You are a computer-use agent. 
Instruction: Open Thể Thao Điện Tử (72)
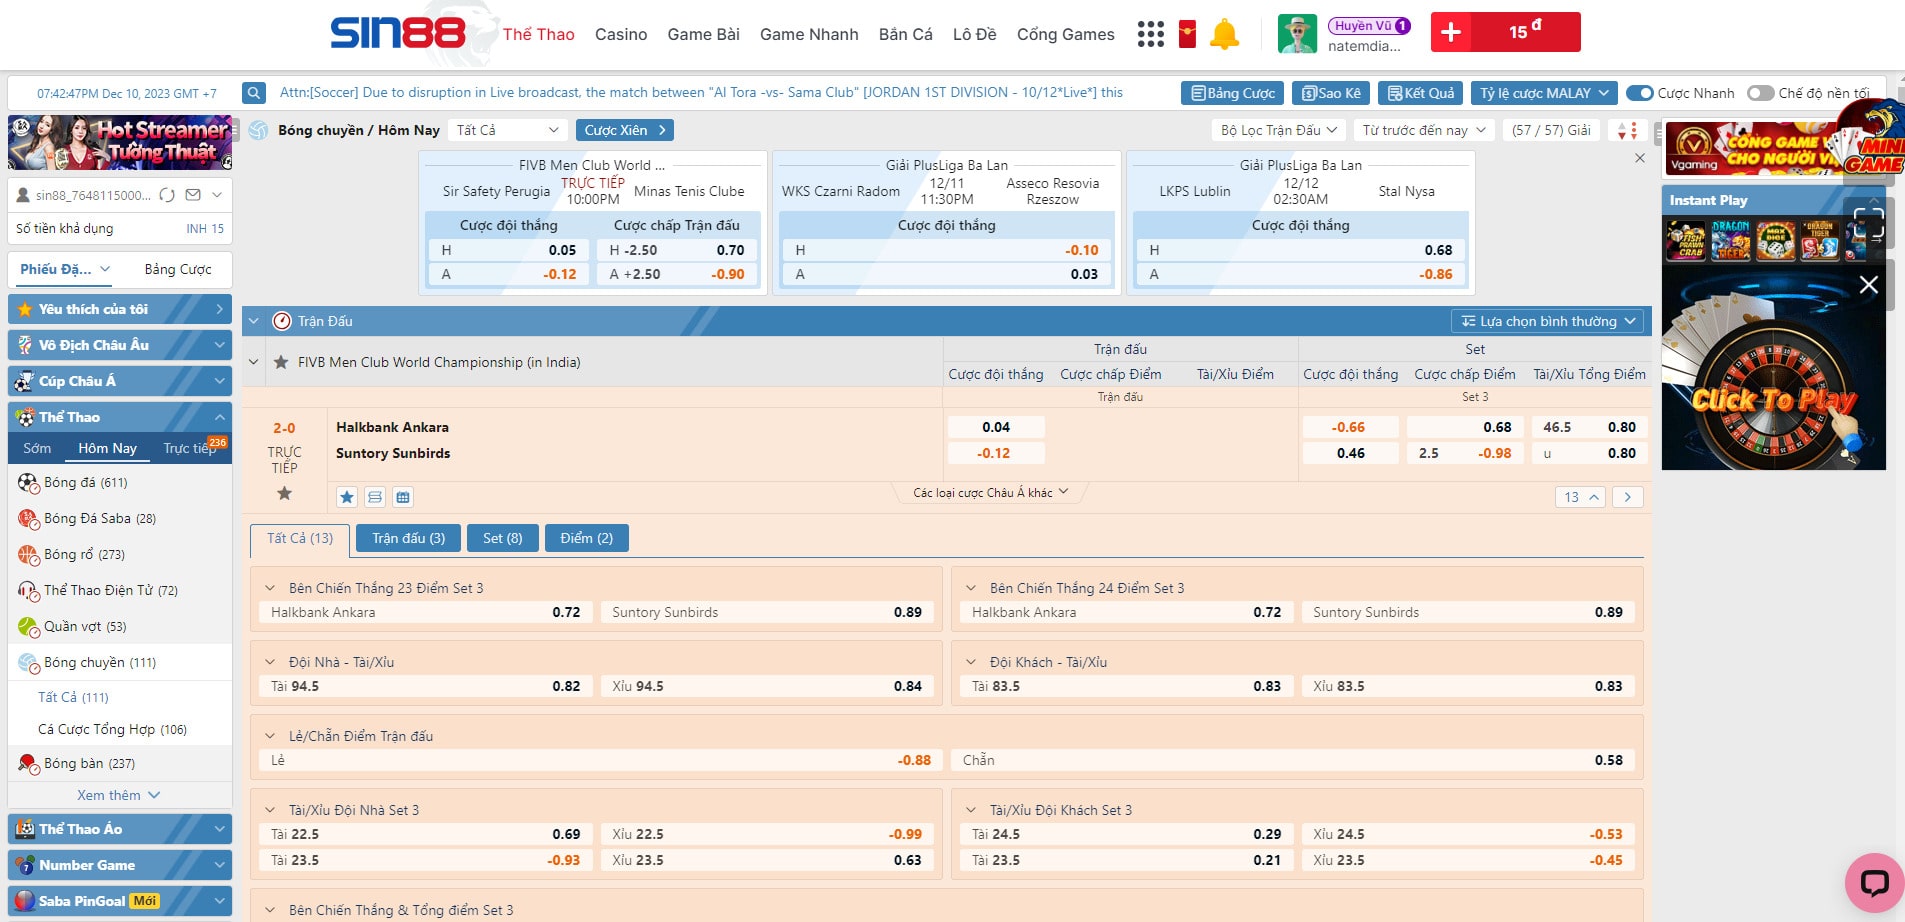pyautogui.click(x=120, y=590)
